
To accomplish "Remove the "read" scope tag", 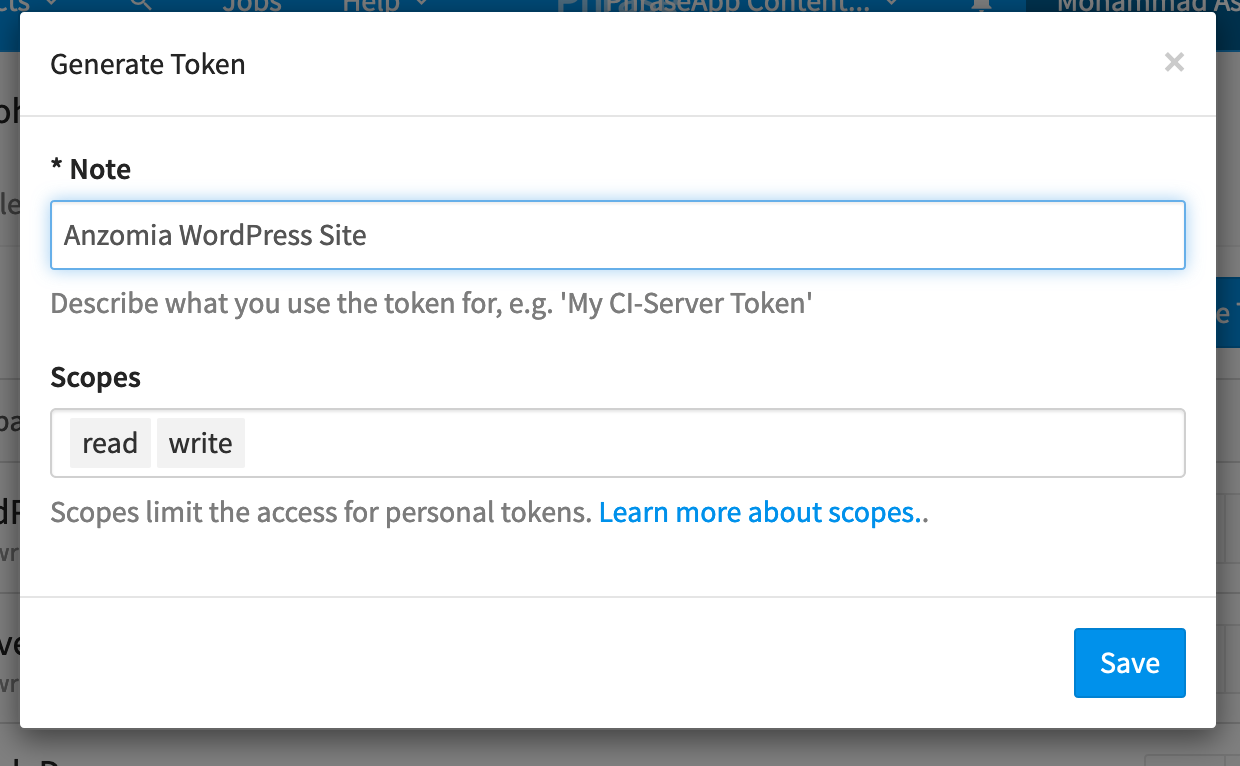I will (x=110, y=442).
